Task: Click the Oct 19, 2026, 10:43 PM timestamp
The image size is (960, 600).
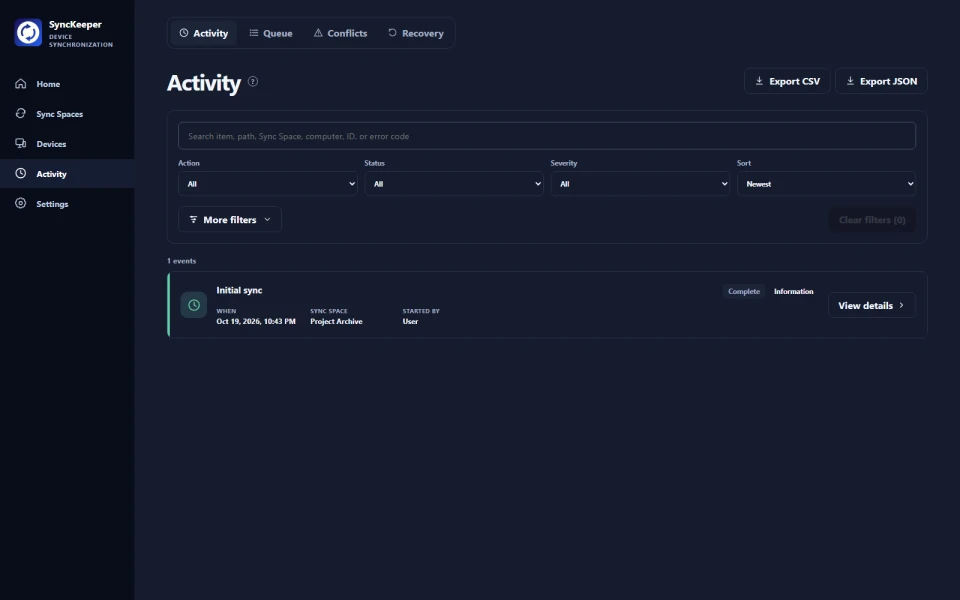Action: point(256,321)
